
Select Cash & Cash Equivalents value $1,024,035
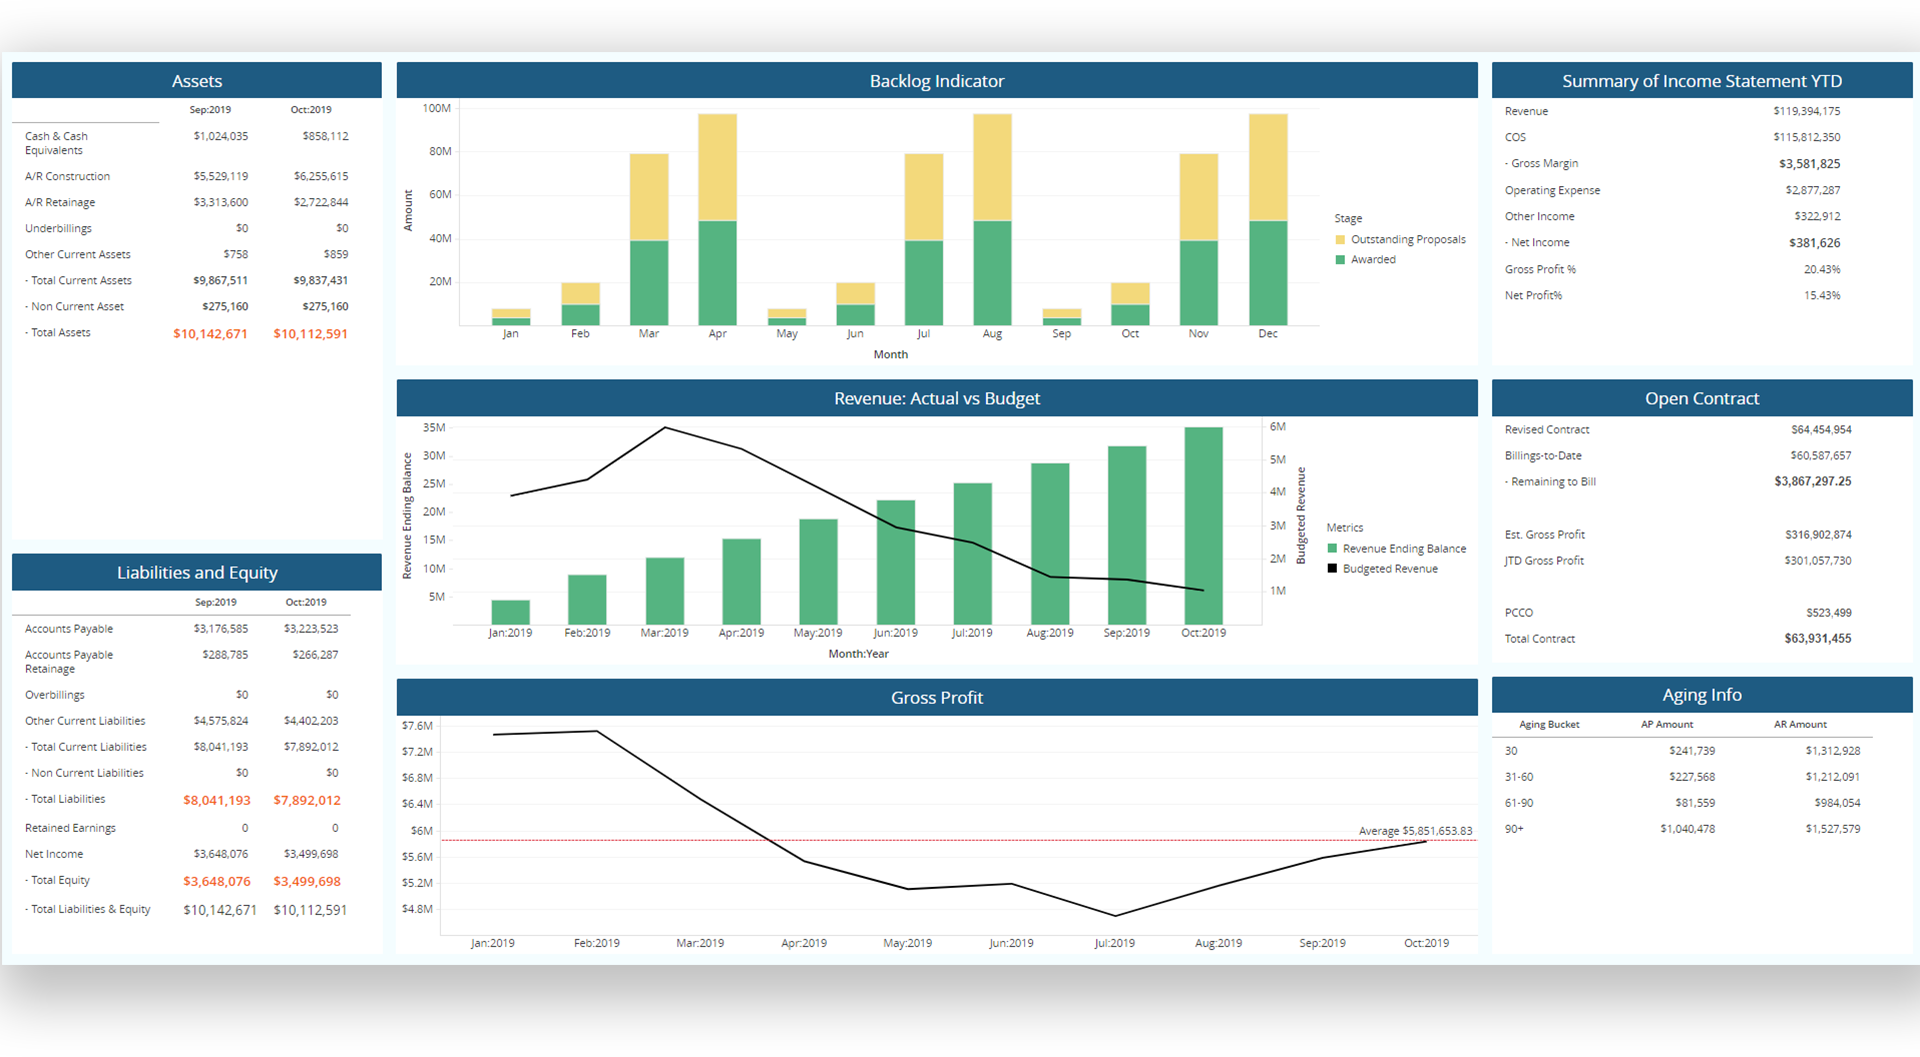221,136
